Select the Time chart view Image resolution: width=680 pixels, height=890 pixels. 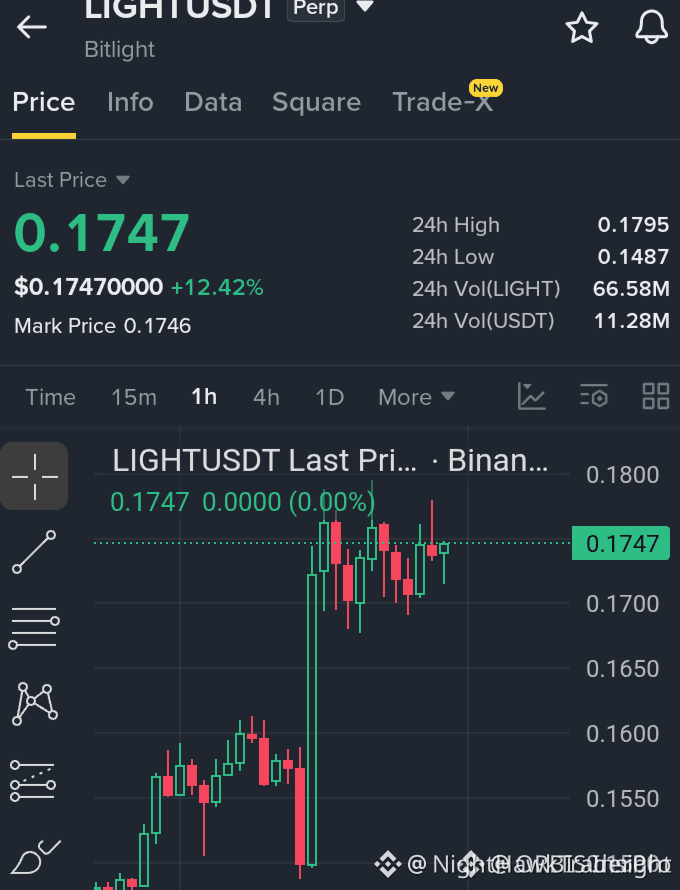51,397
